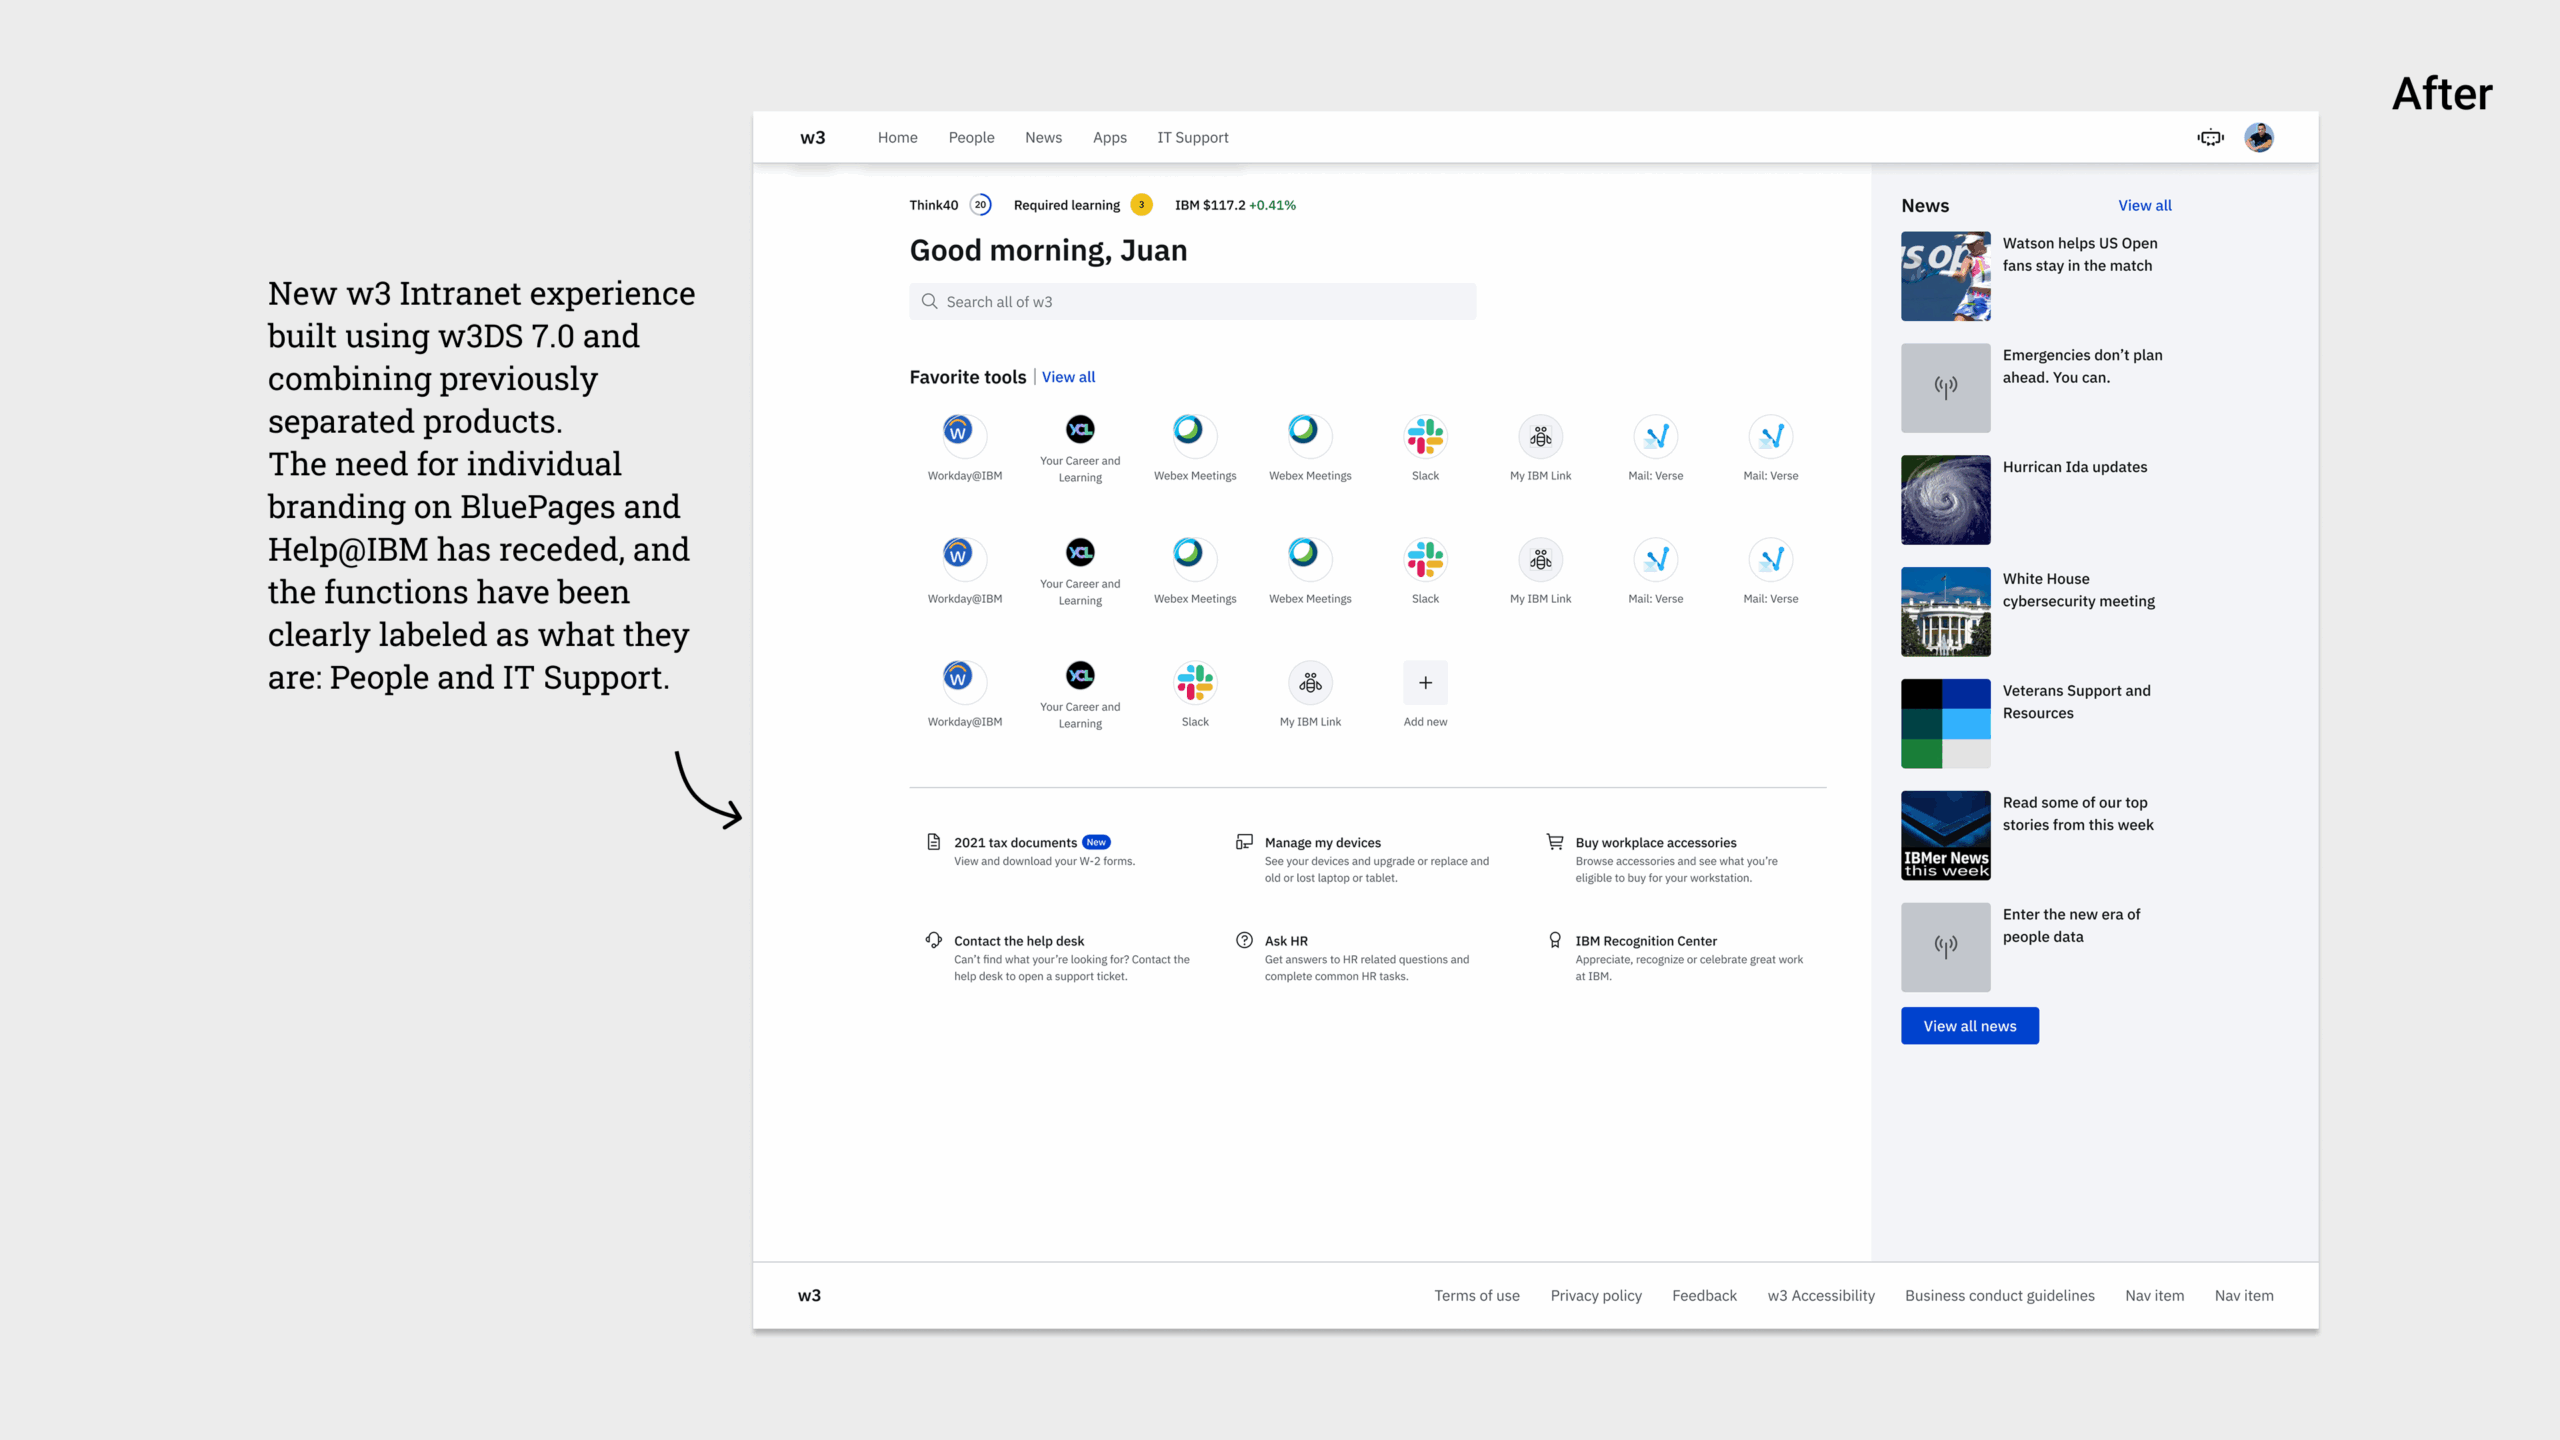Open leftmost Mail: Verse in middle row

coord(1656,559)
